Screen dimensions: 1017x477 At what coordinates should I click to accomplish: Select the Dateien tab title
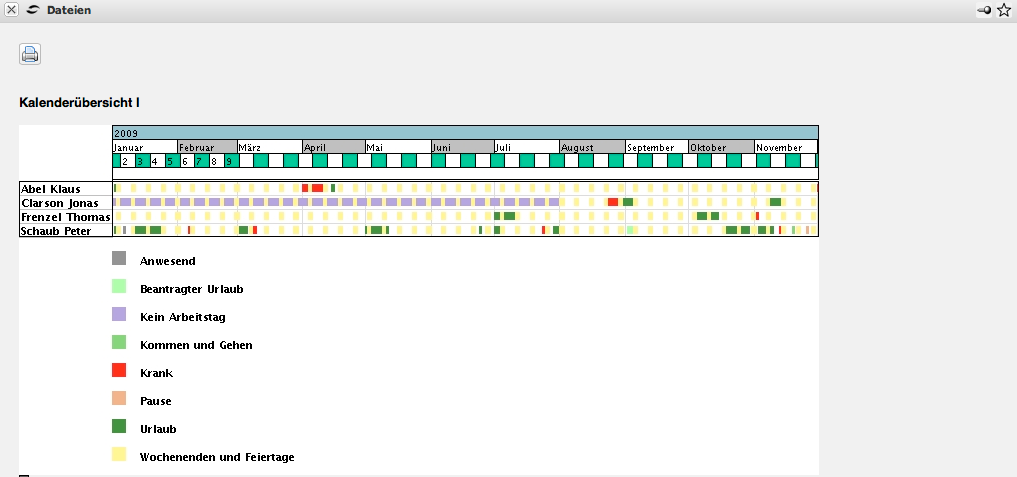coord(69,10)
